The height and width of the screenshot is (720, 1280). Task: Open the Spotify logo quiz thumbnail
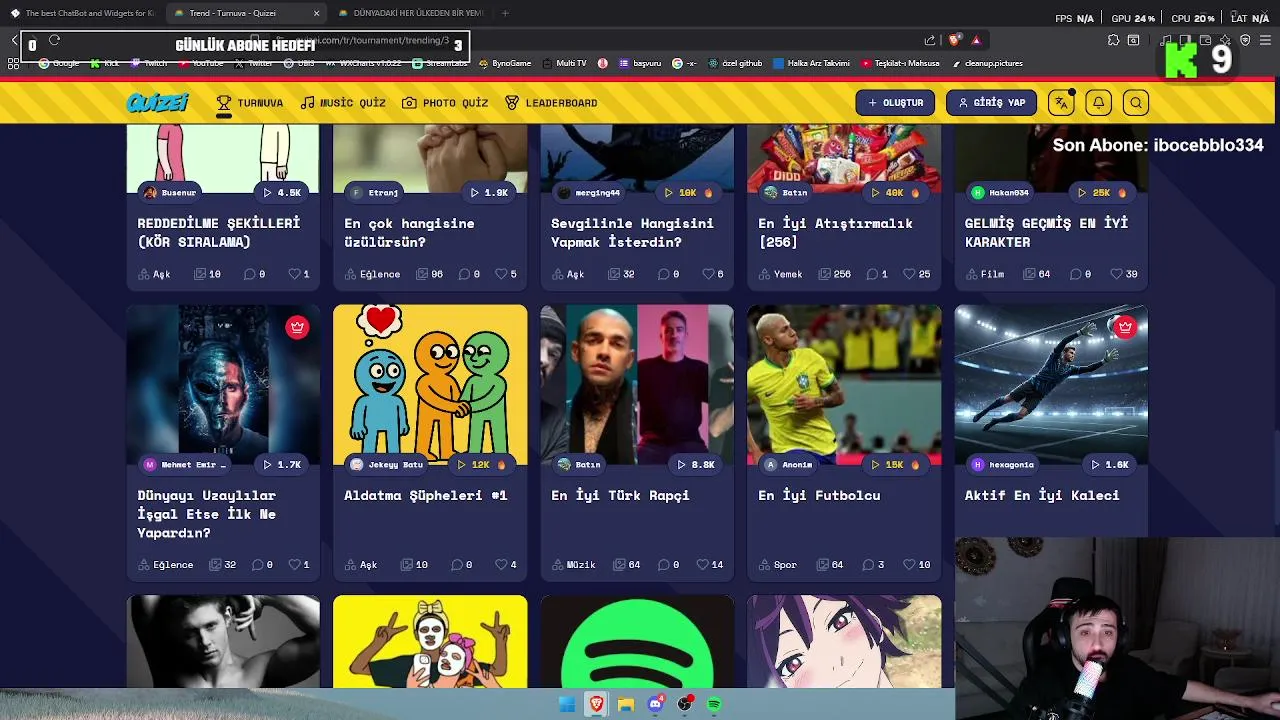pyautogui.click(x=637, y=642)
